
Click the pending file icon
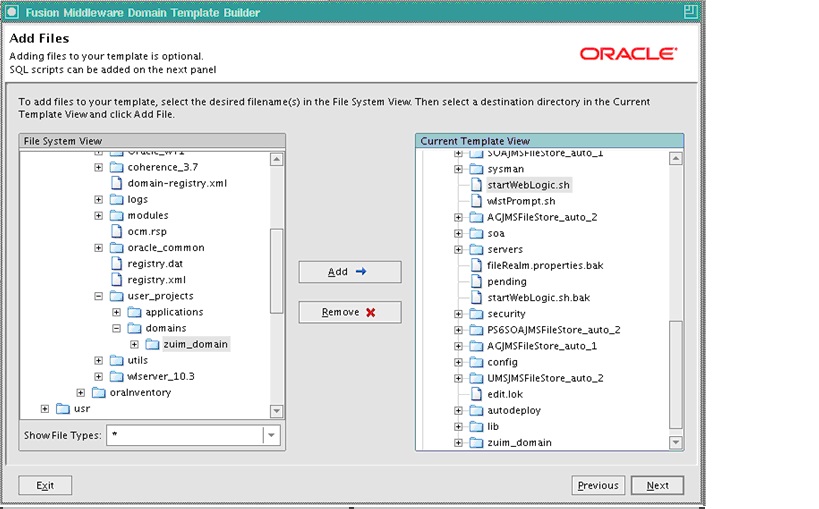pyautogui.click(x=476, y=282)
